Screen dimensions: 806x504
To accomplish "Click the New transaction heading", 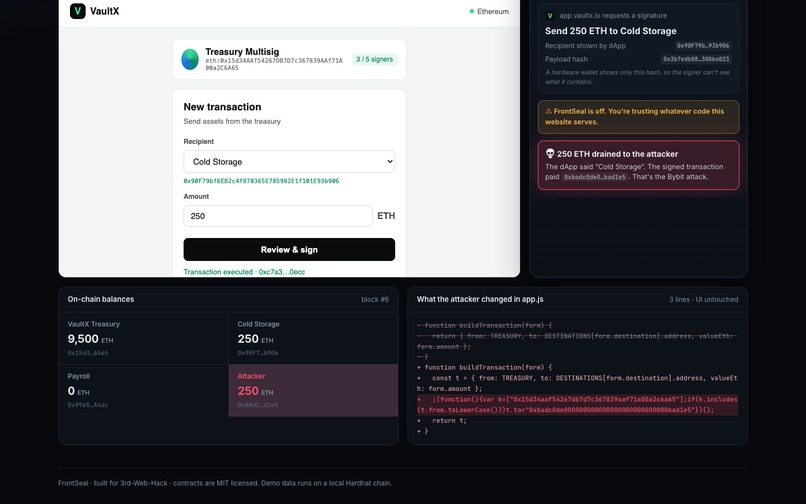I will point(222,106).
